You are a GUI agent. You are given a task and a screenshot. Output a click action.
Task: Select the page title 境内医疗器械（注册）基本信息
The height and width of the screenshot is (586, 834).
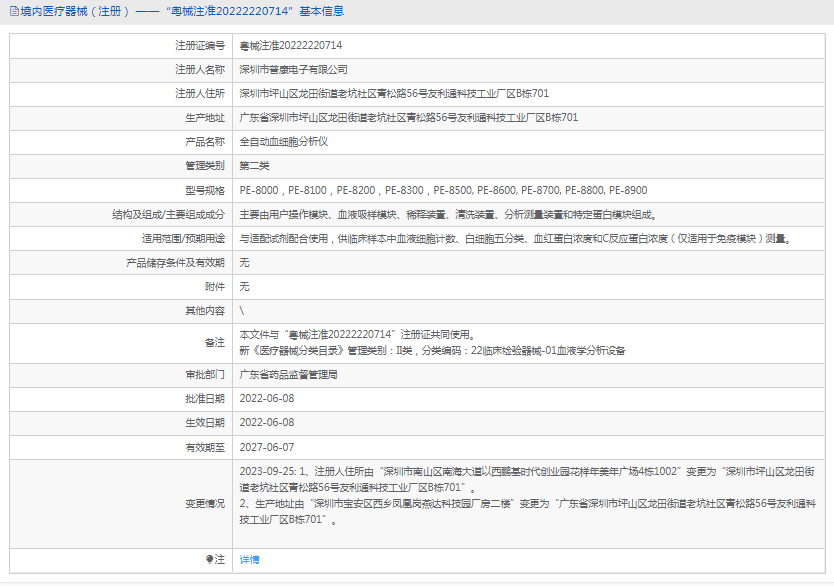(182, 11)
